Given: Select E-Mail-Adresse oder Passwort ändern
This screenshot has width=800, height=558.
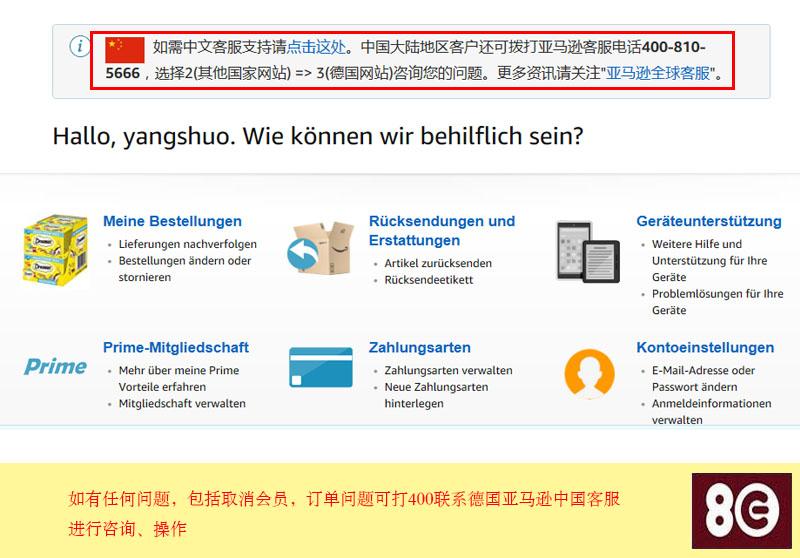Looking at the screenshot, I should (703, 378).
